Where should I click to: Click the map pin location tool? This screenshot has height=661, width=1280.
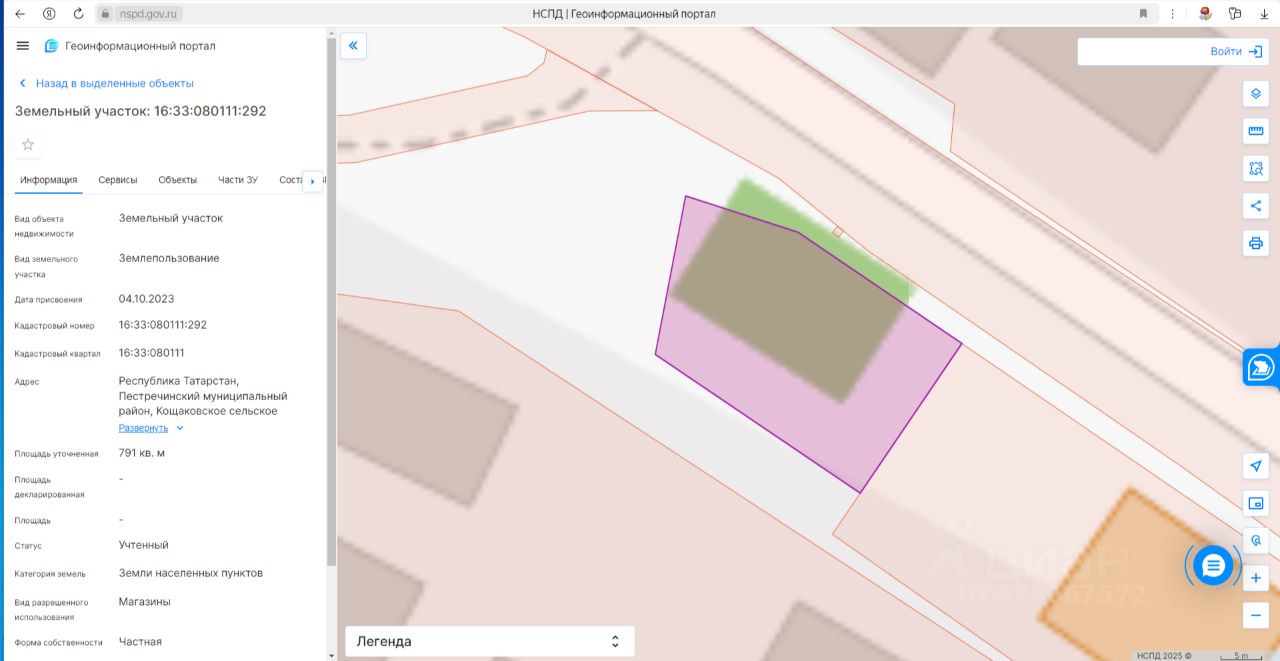click(x=1256, y=540)
